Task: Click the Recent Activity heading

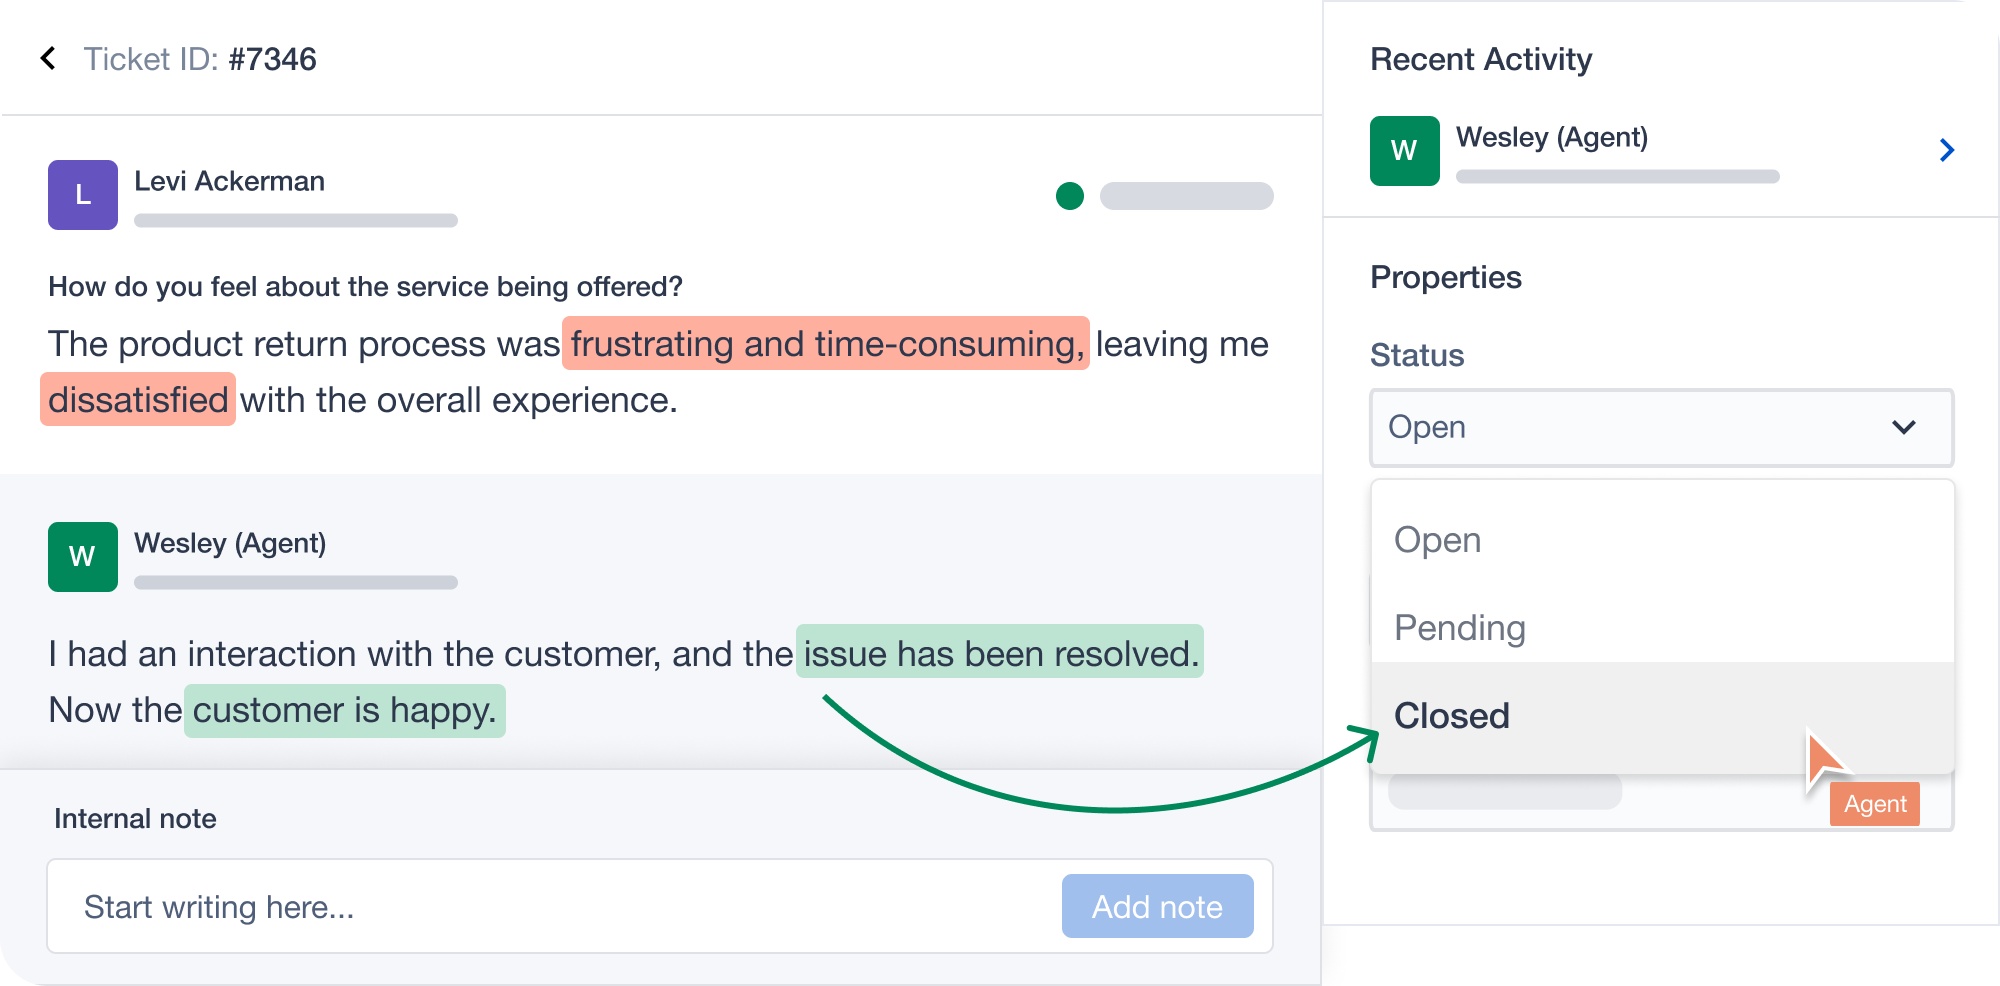Action: coord(1481,59)
